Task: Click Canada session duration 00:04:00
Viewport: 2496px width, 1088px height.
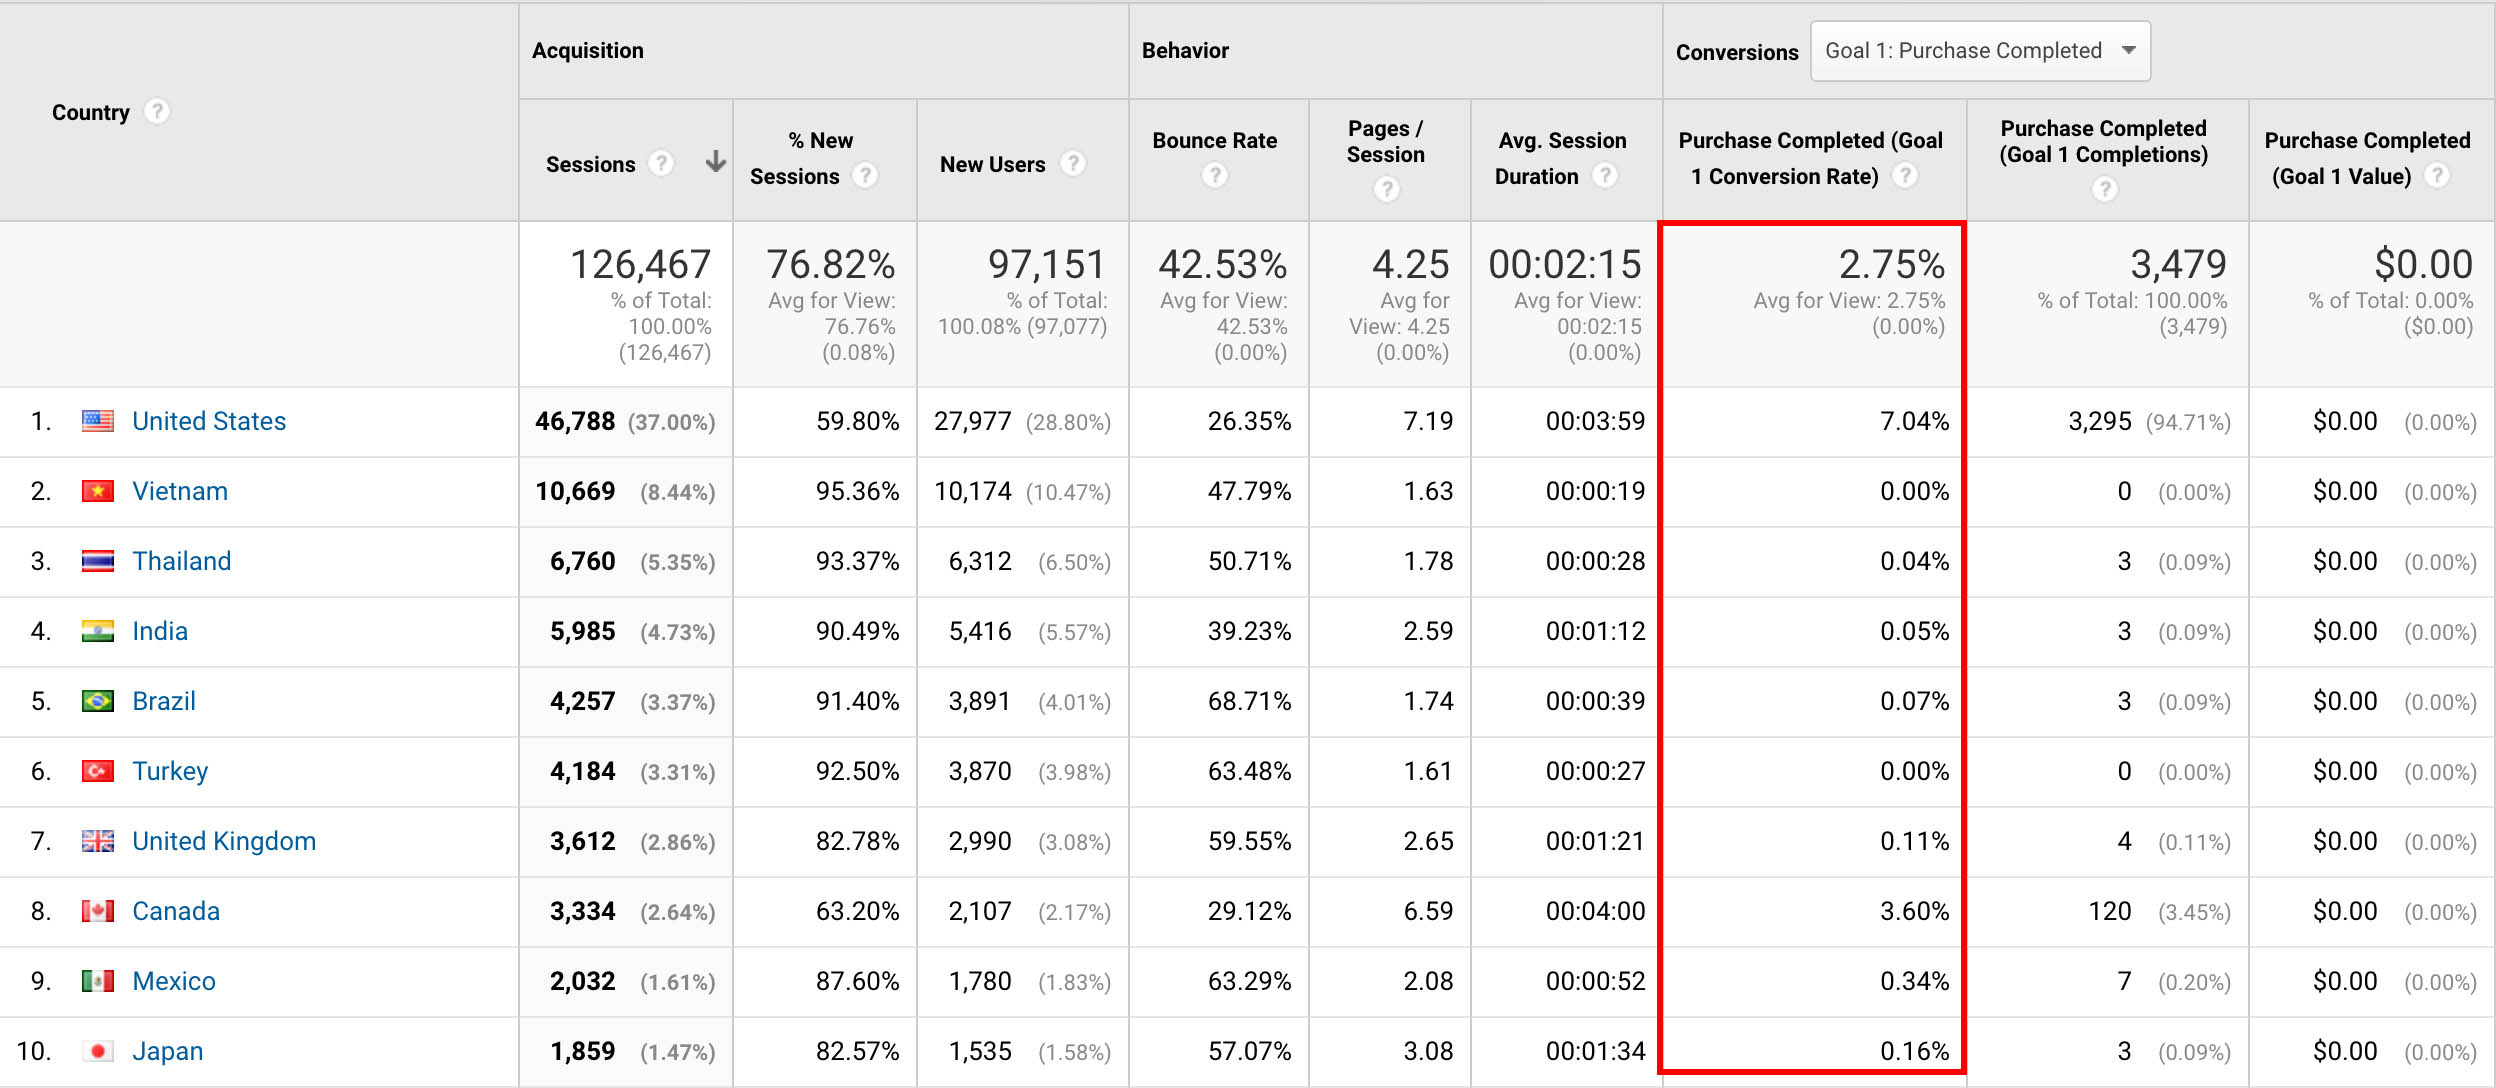Action: click(x=1595, y=911)
